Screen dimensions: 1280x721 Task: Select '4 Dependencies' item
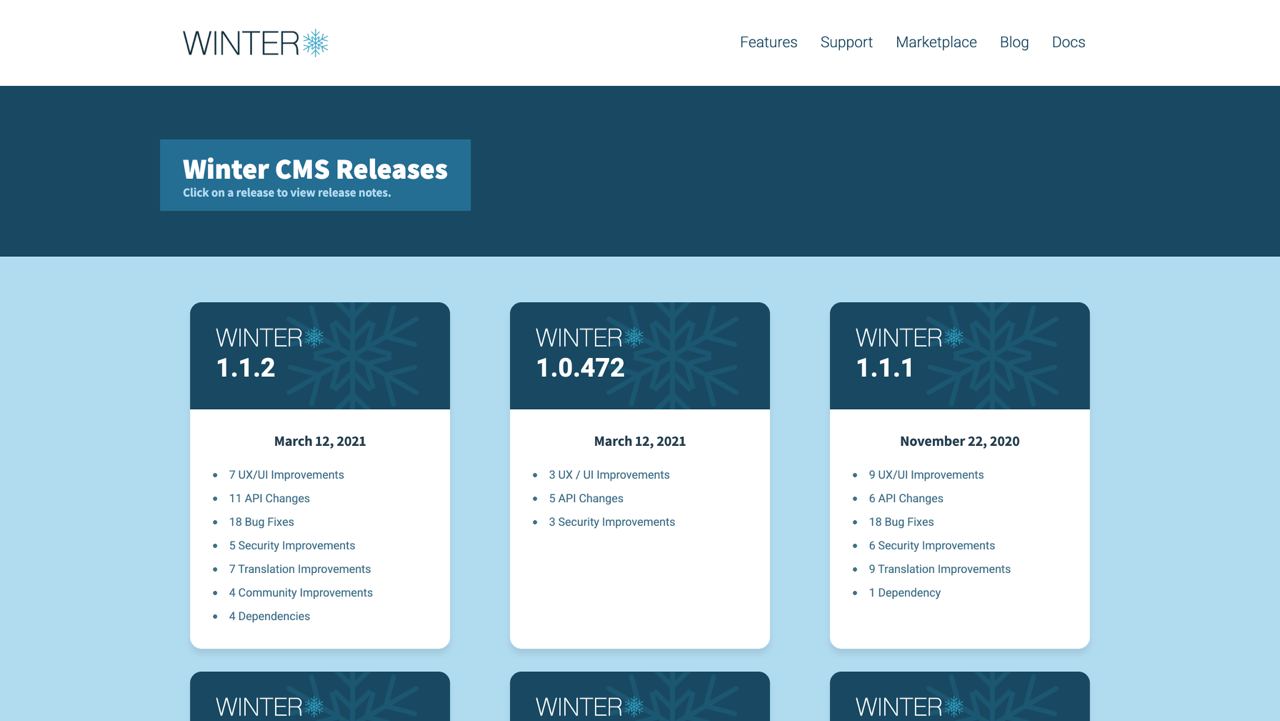click(269, 616)
